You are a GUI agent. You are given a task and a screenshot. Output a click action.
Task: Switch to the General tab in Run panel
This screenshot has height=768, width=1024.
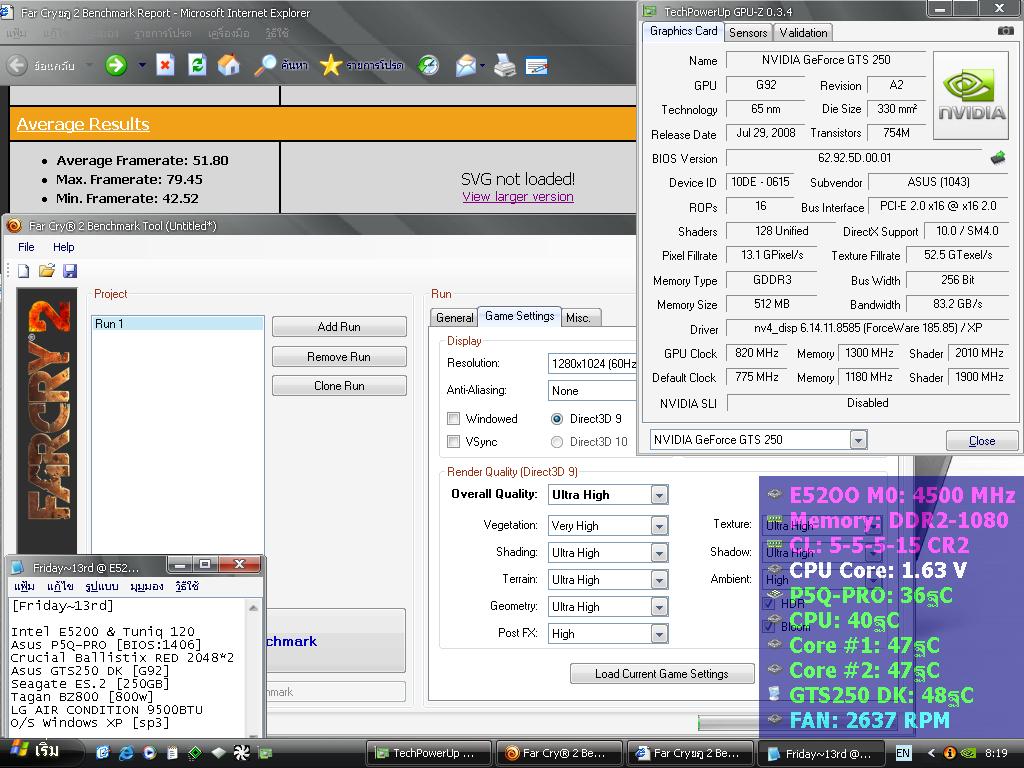pos(455,317)
